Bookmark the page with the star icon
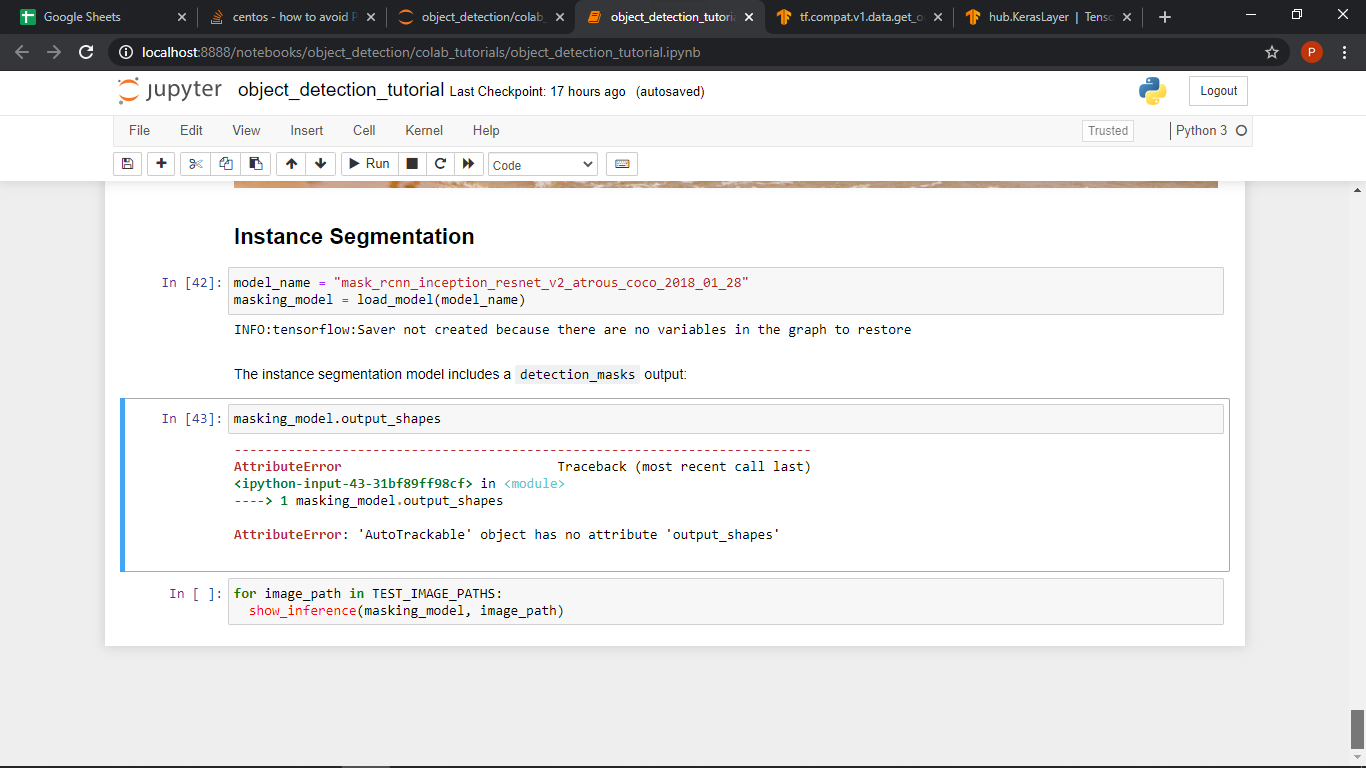 pyautogui.click(x=1271, y=51)
